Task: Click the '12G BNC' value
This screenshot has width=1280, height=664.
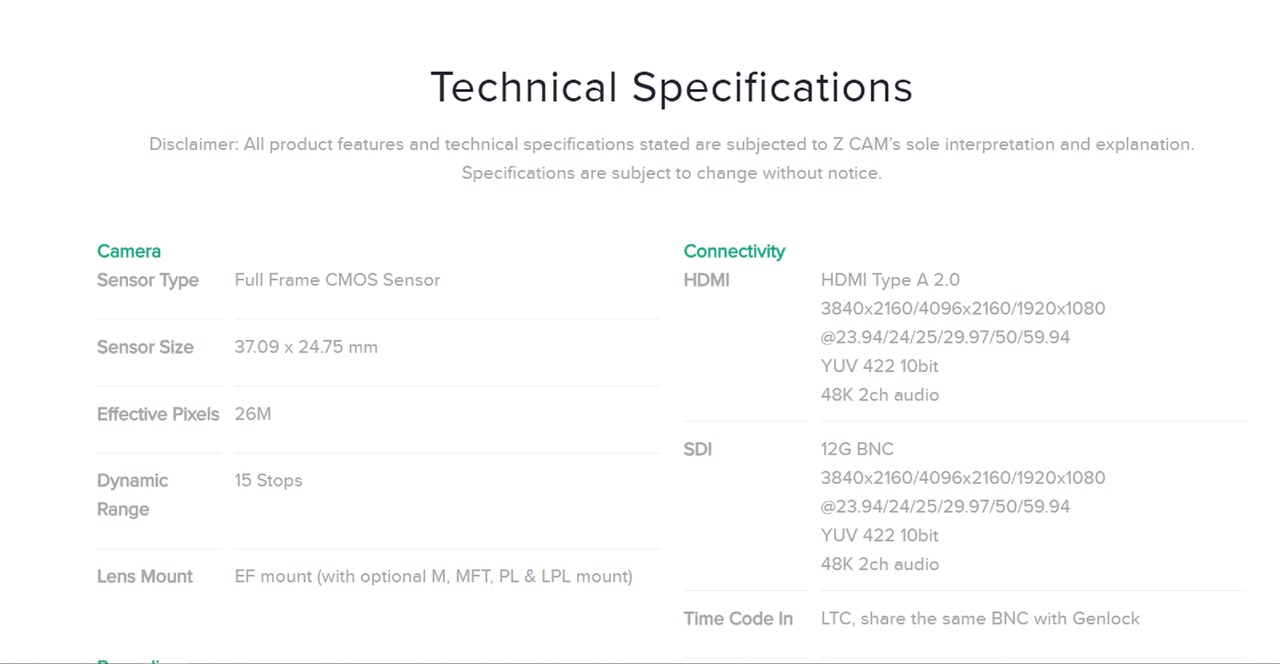Action: click(857, 449)
